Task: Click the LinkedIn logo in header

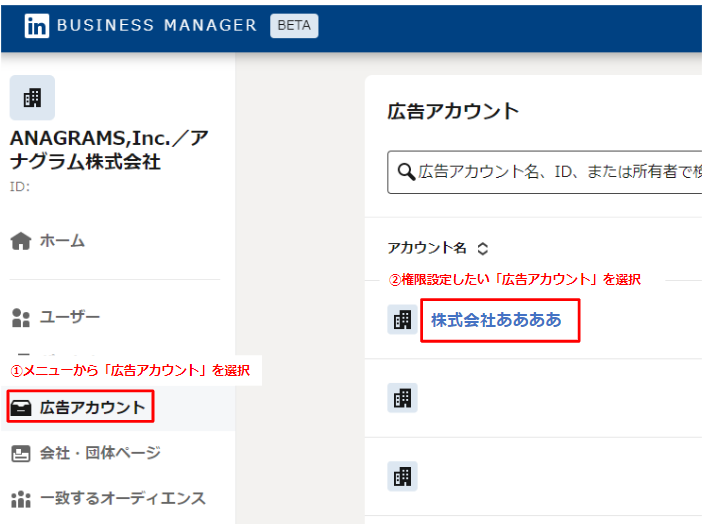Action: coord(37,26)
